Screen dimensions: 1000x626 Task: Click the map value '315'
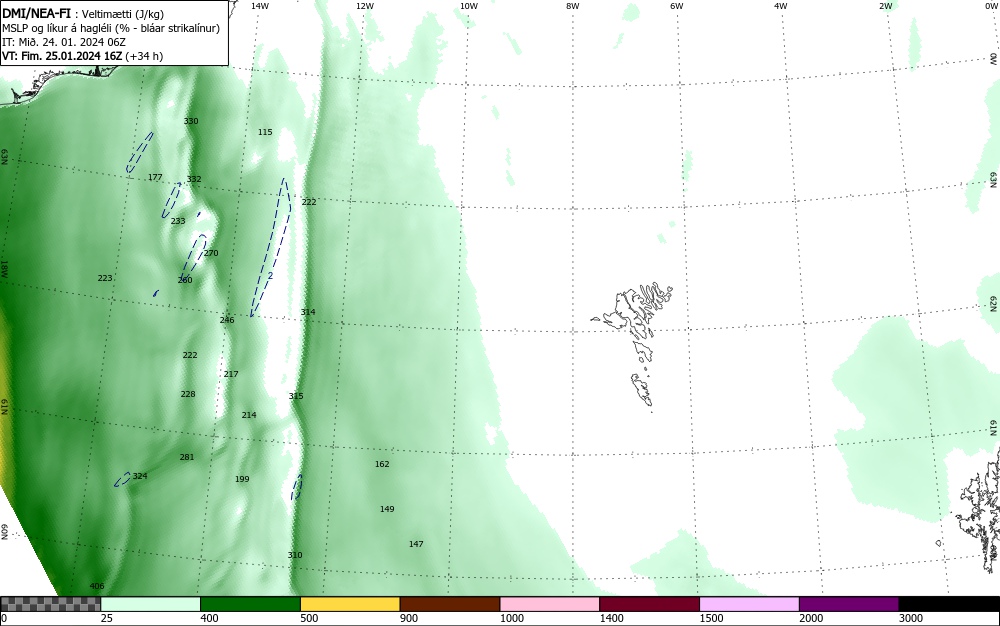click(x=296, y=396)
